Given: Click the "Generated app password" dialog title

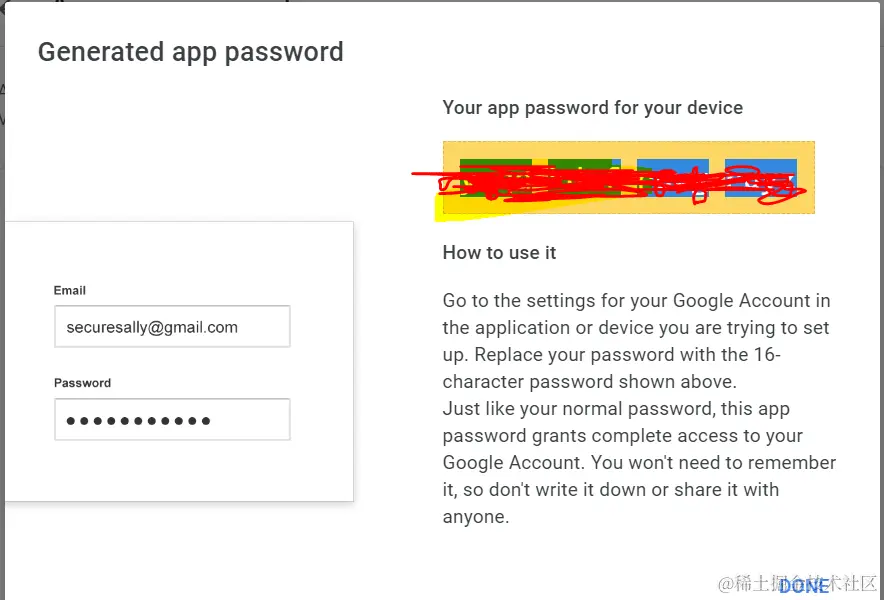Looking at the screenshot, I should coord(191,52).
